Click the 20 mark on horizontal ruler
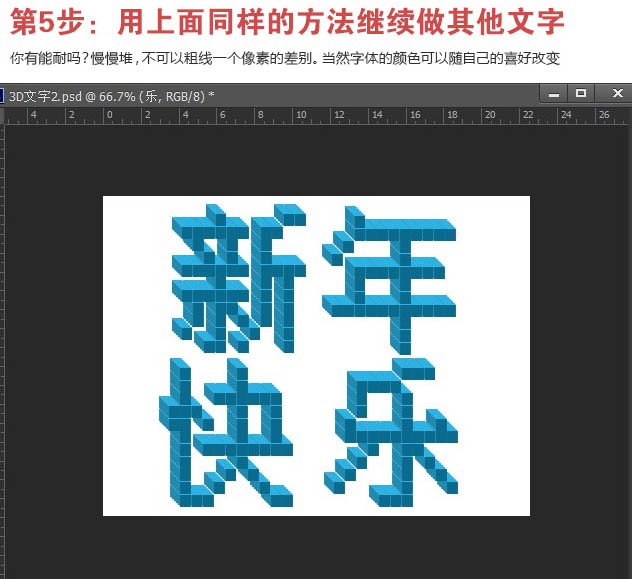Screen dimensions: 632x579 [491, 115]
